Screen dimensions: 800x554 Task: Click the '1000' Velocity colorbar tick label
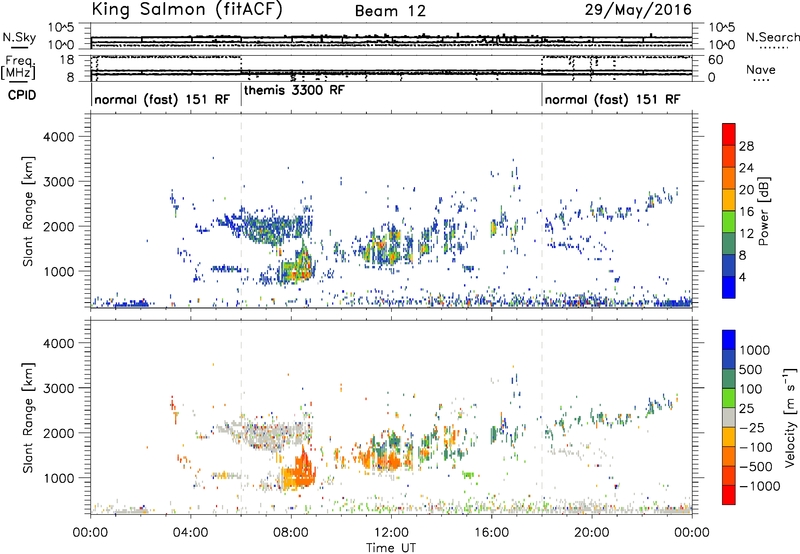755,350
